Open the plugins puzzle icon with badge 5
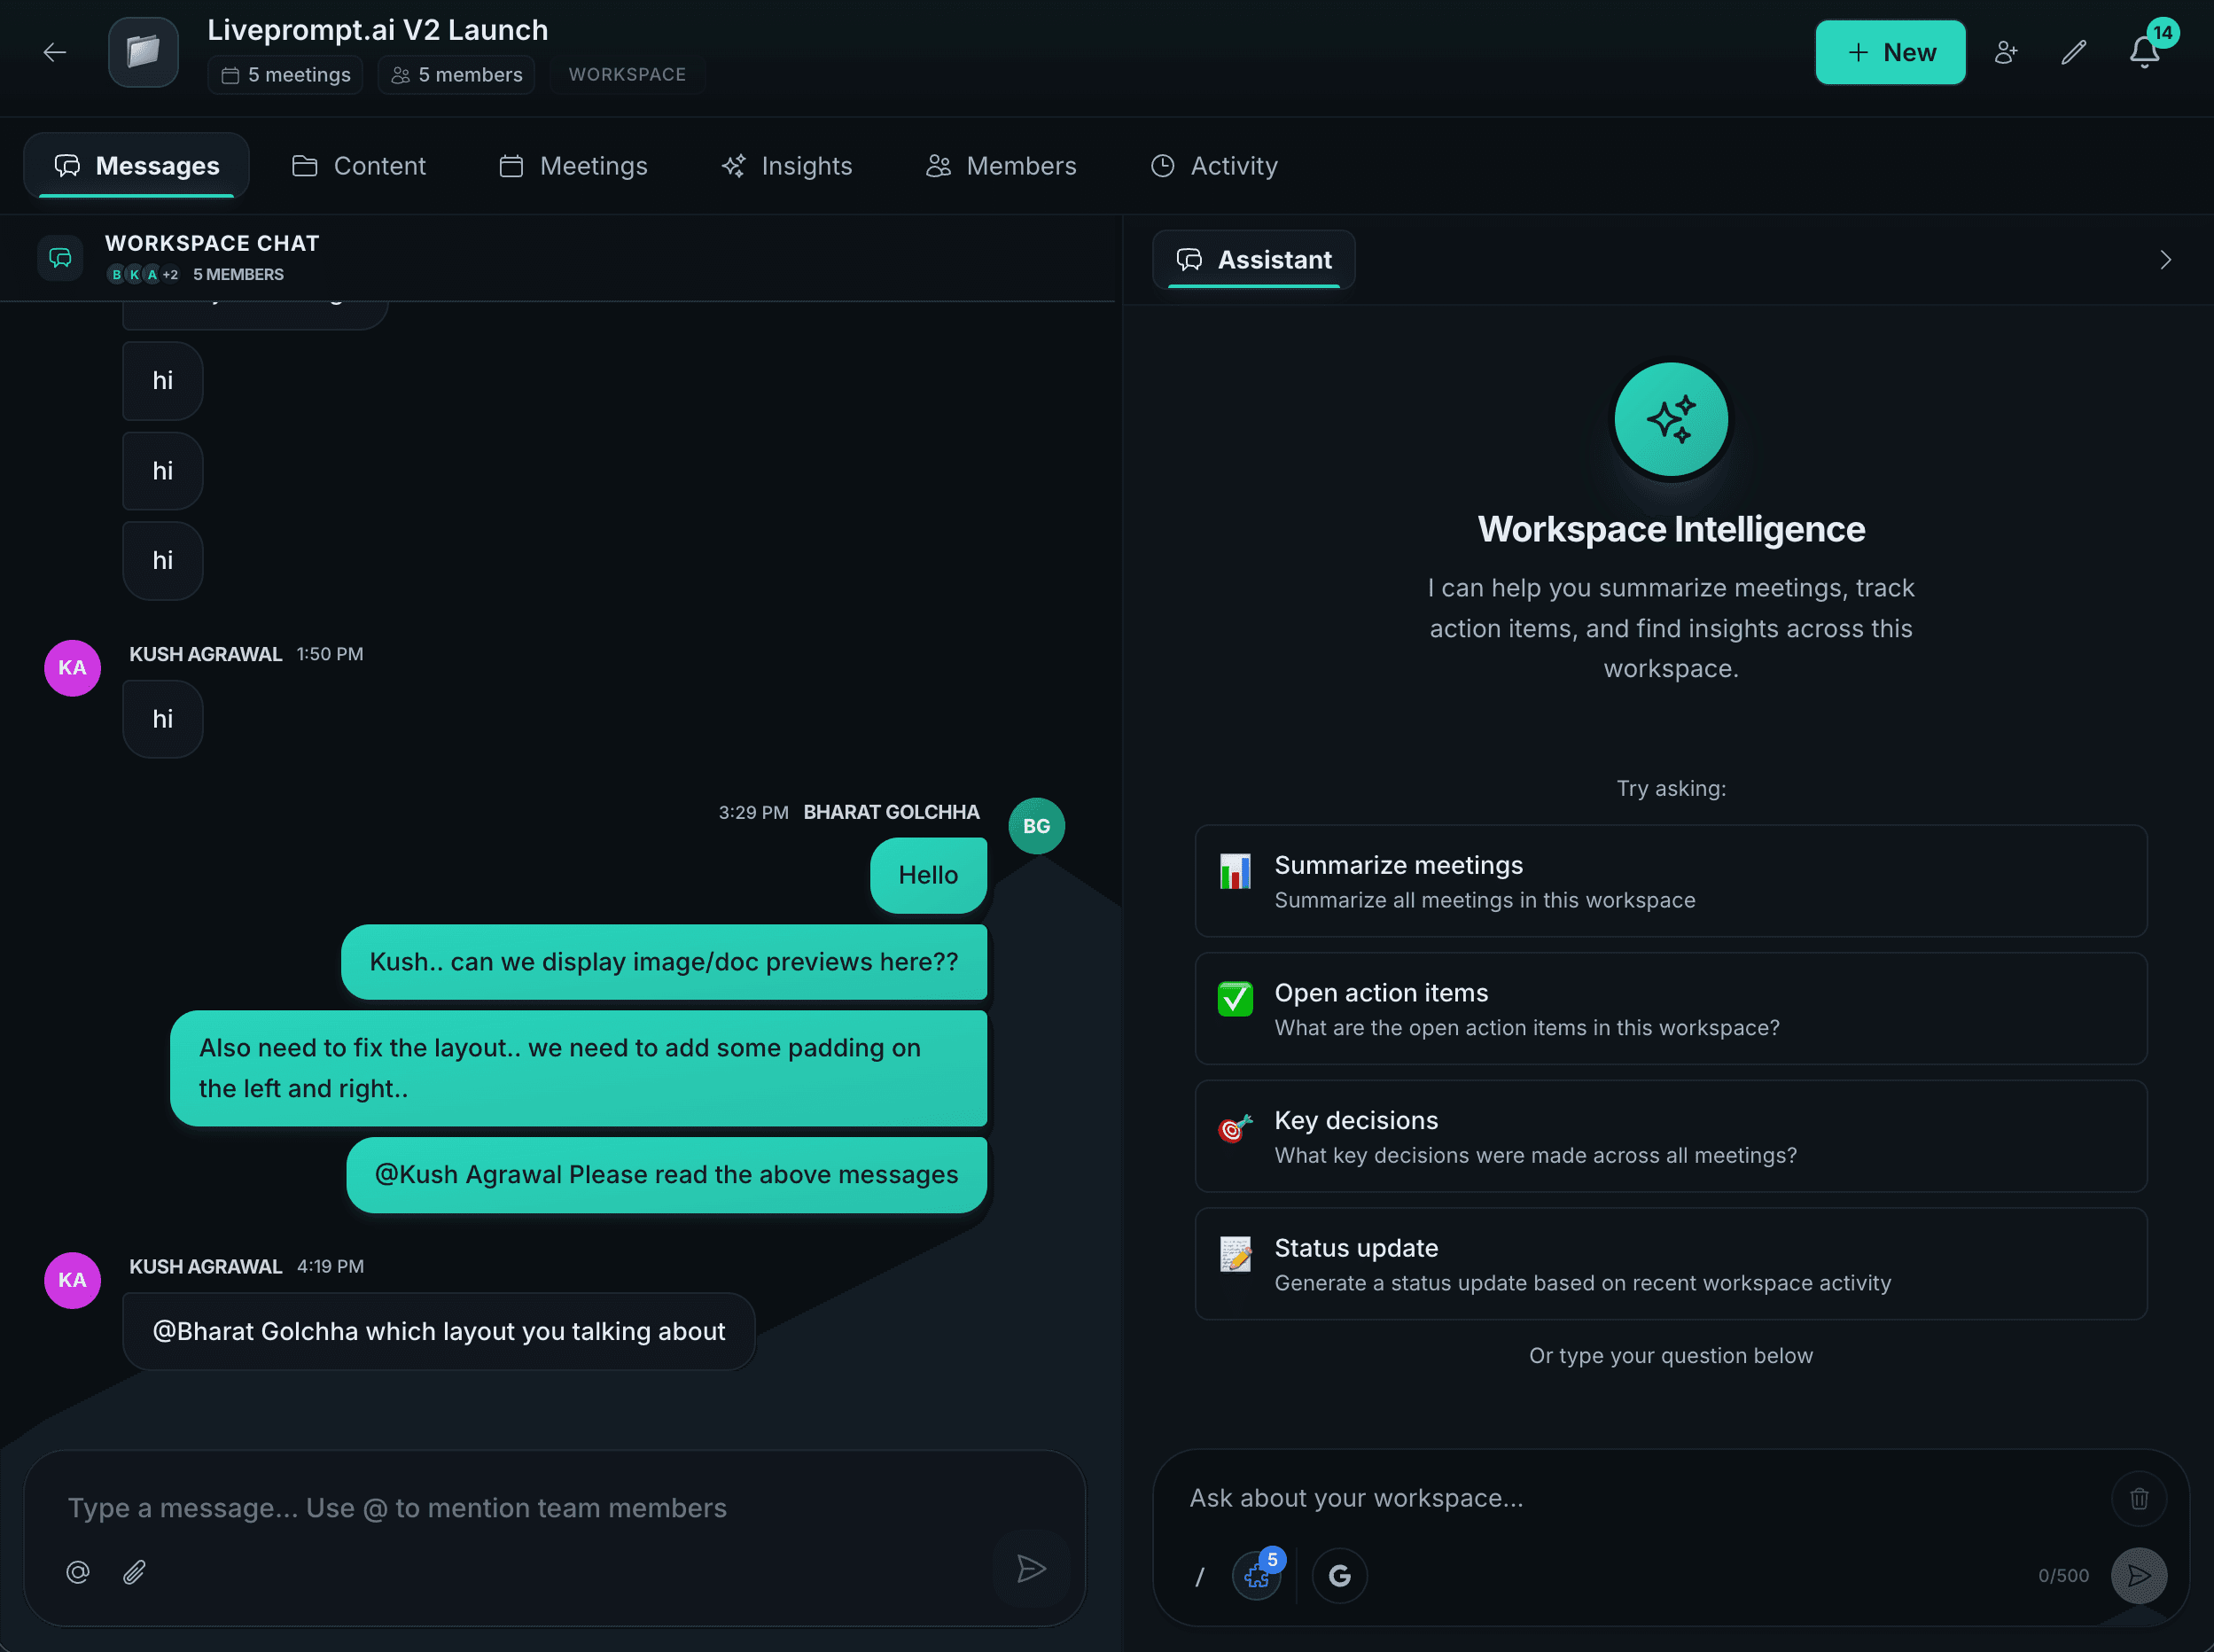This screenshot has width=2214, height=1652. click(x=1257, y=1575)
